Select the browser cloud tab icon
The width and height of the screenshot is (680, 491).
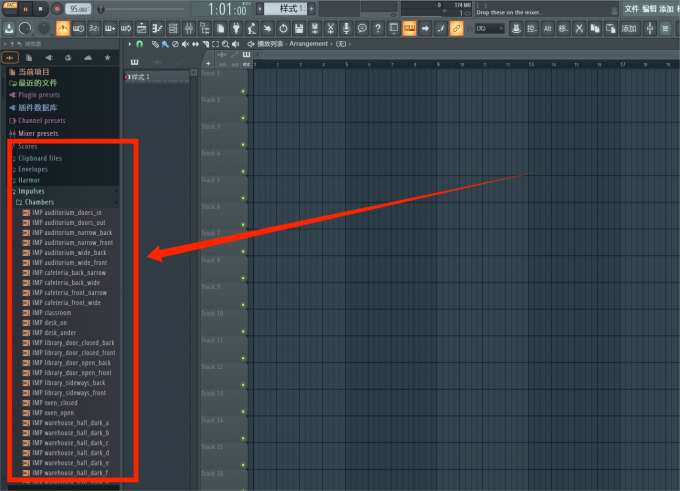[88, 58]
